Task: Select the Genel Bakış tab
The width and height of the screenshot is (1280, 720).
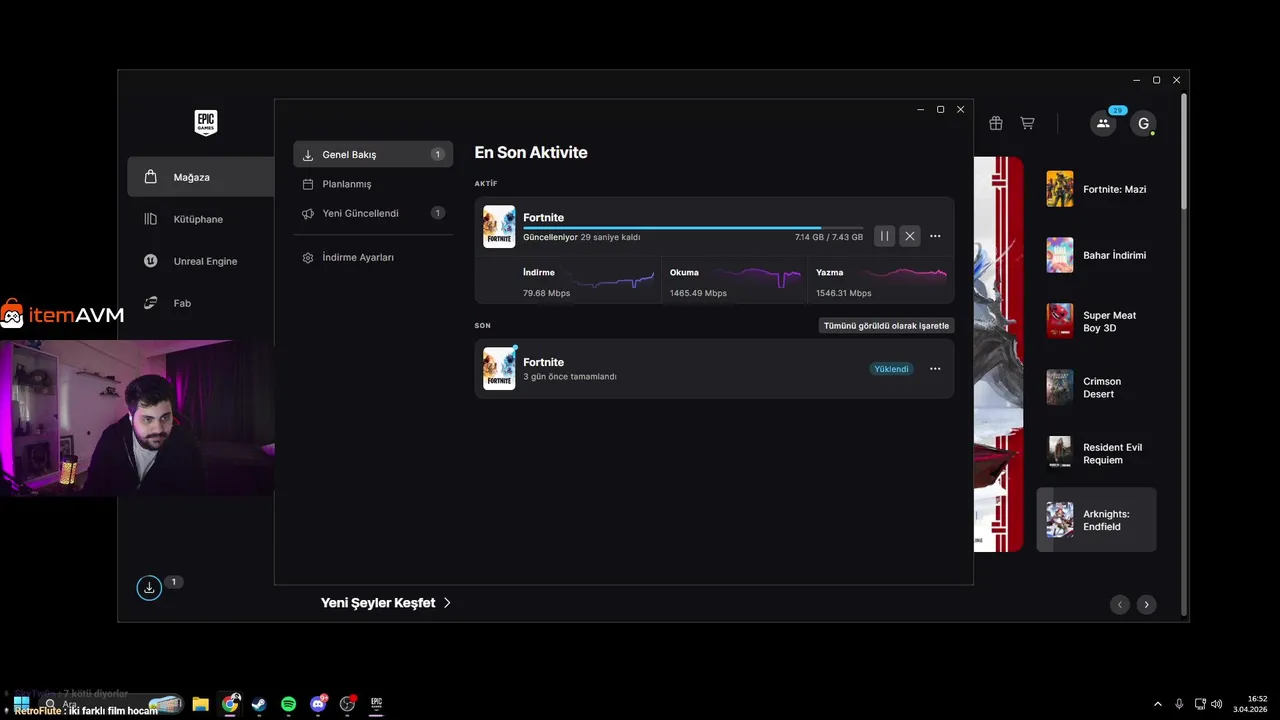Action: [x=373, y=155]
